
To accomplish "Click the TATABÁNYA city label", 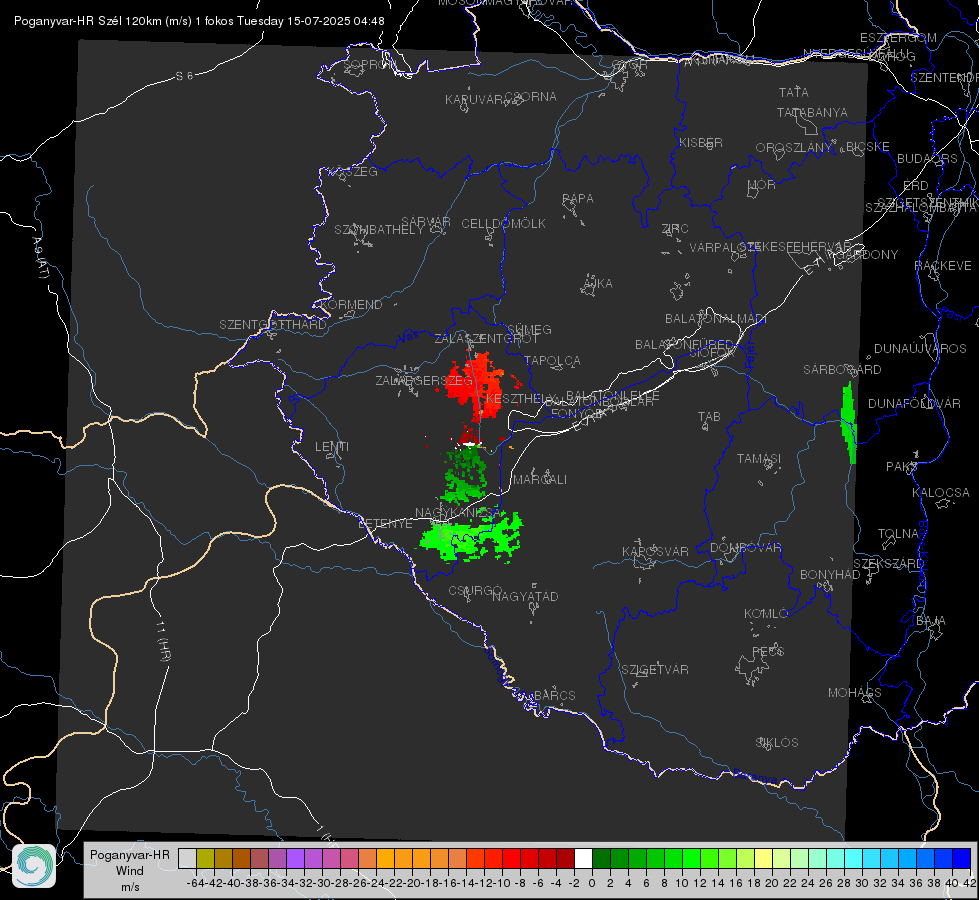I will coord(812,112).
